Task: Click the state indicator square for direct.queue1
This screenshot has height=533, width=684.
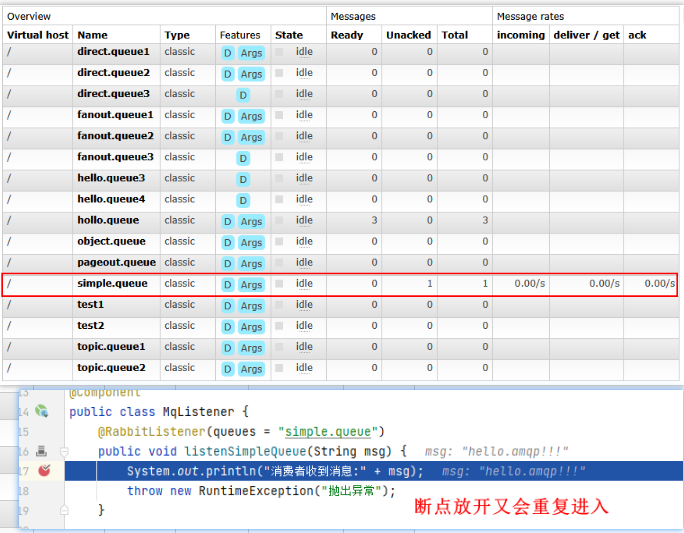Action: [280, 52]
